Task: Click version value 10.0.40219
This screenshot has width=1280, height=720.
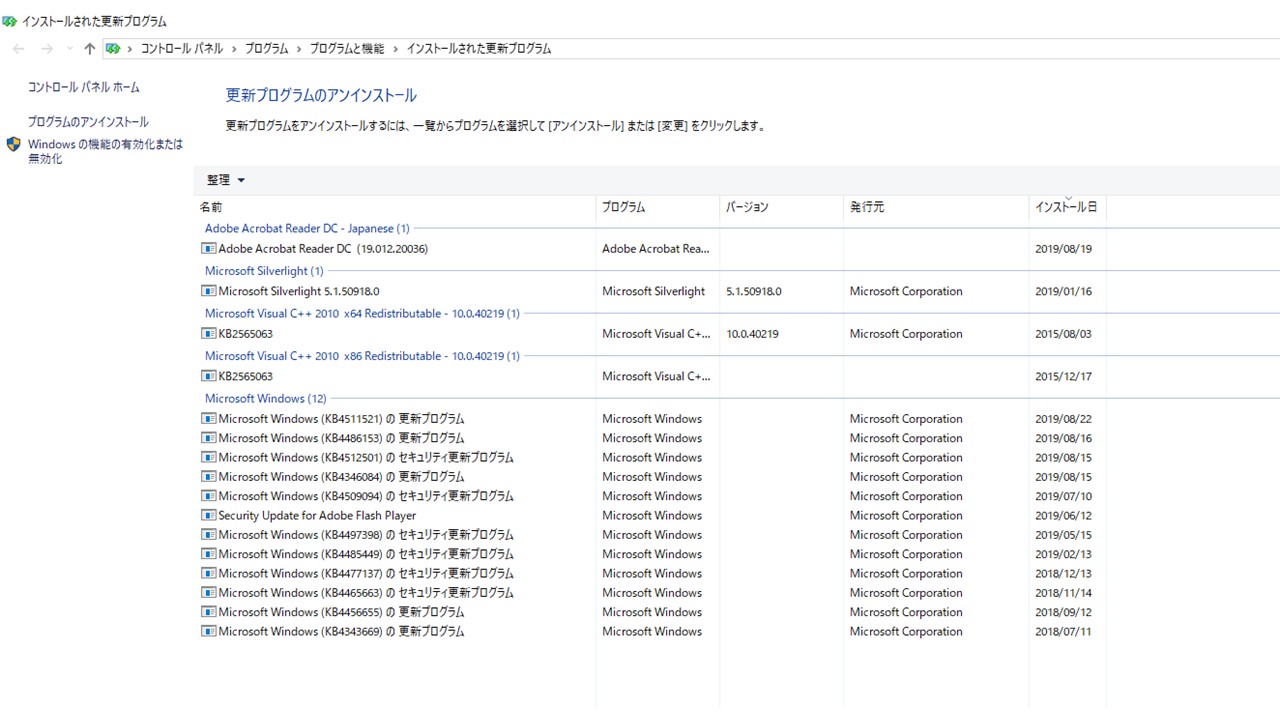Action: pyautogui.click(x=752, y=334)
